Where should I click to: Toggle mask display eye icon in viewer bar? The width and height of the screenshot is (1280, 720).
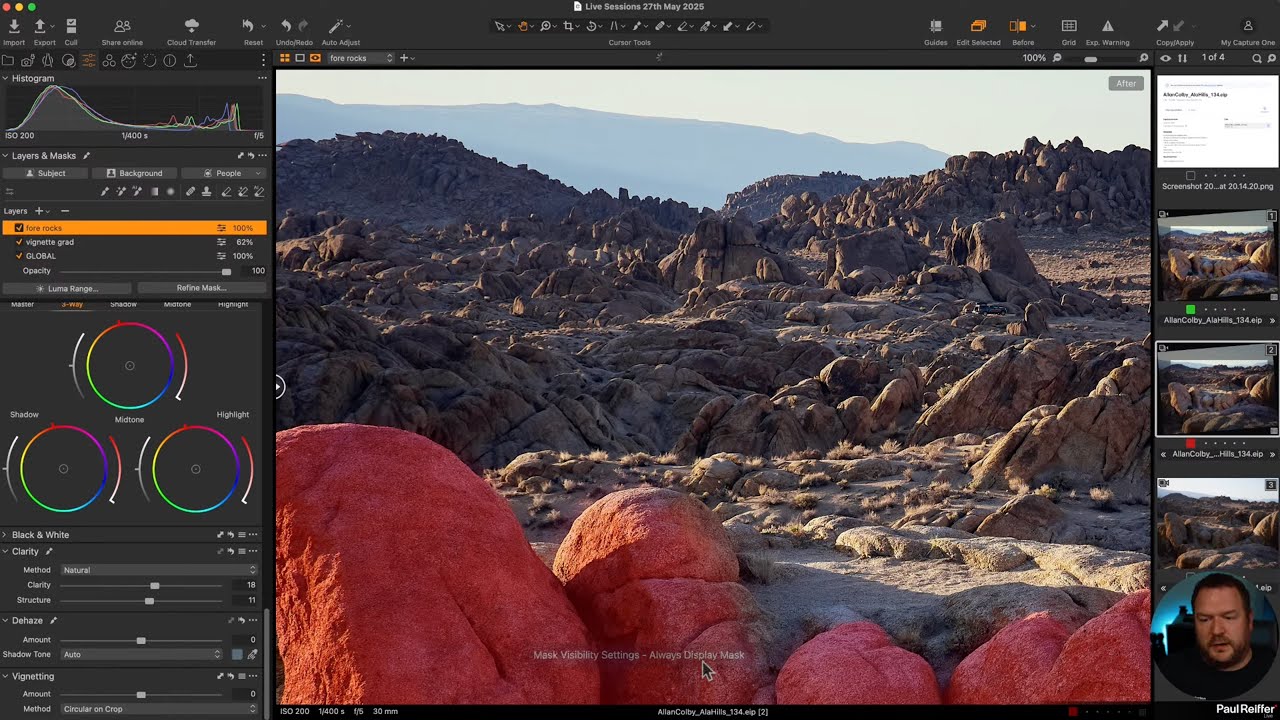(315, 58)
